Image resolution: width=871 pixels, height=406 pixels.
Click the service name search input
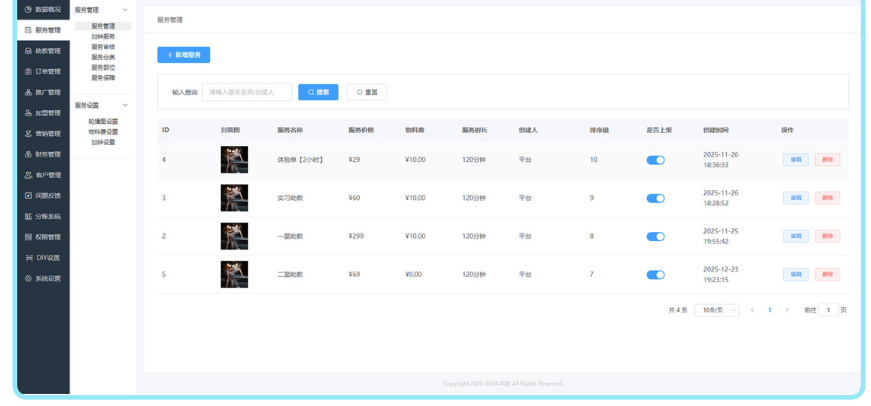(247, 92)
